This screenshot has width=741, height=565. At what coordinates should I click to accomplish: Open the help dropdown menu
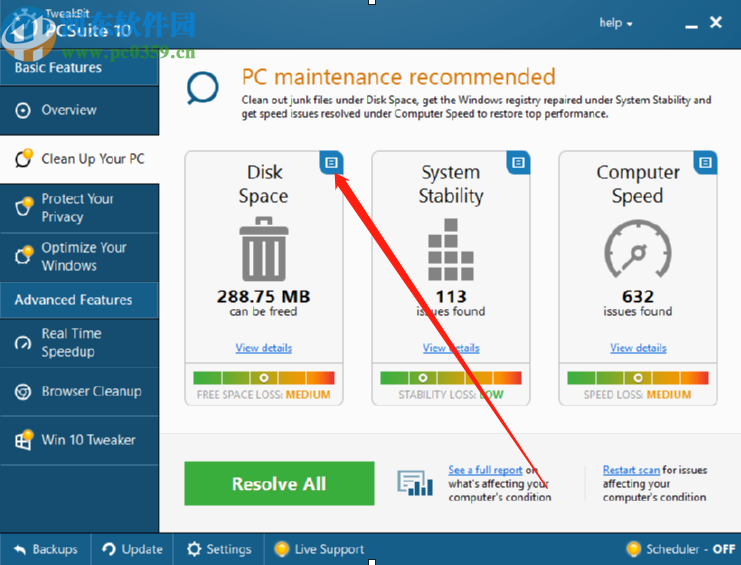pyautogui.click(x=615, y=23)
